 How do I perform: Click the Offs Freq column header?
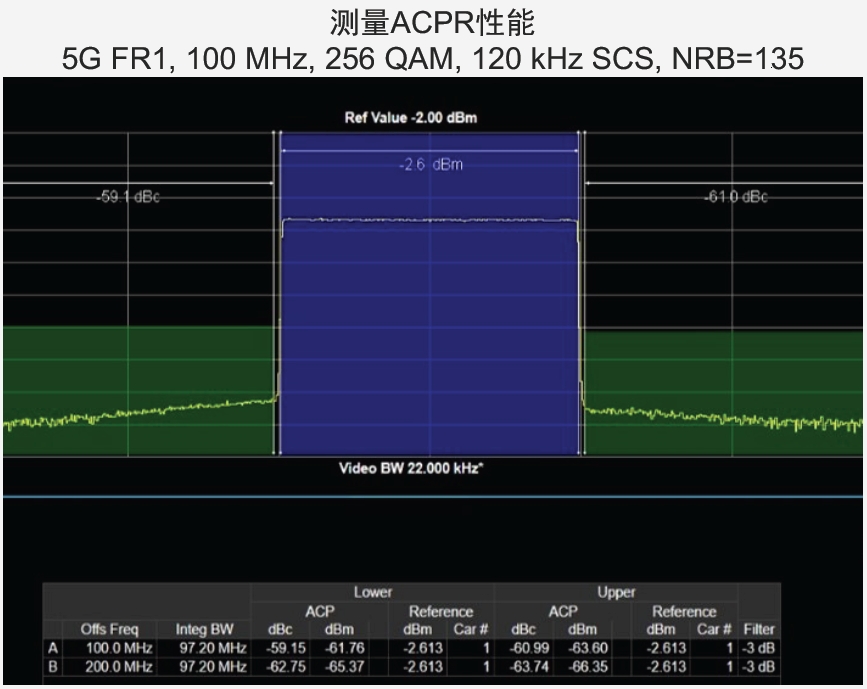(109, 630)
